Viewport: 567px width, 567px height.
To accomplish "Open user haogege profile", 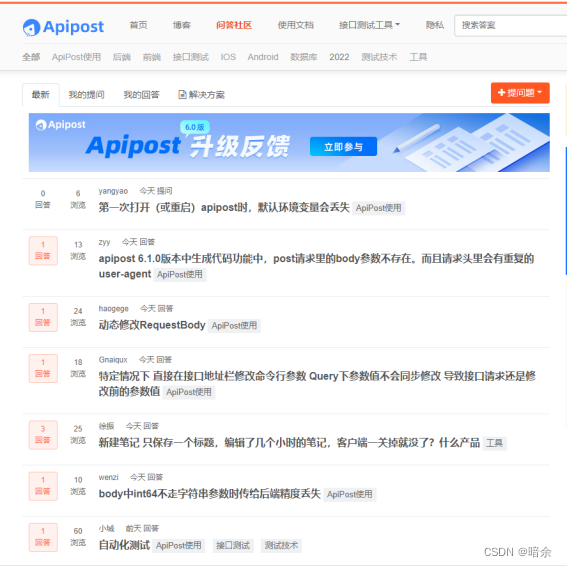I will point(114,309).
